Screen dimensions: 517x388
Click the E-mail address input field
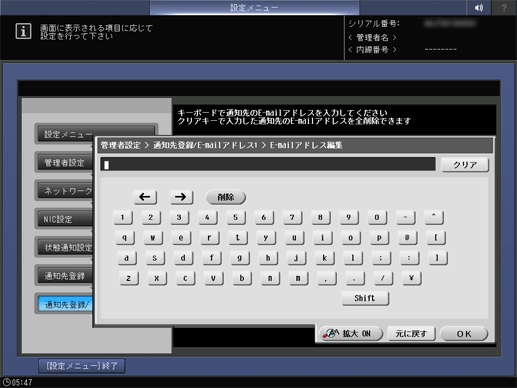coord(268,164)
